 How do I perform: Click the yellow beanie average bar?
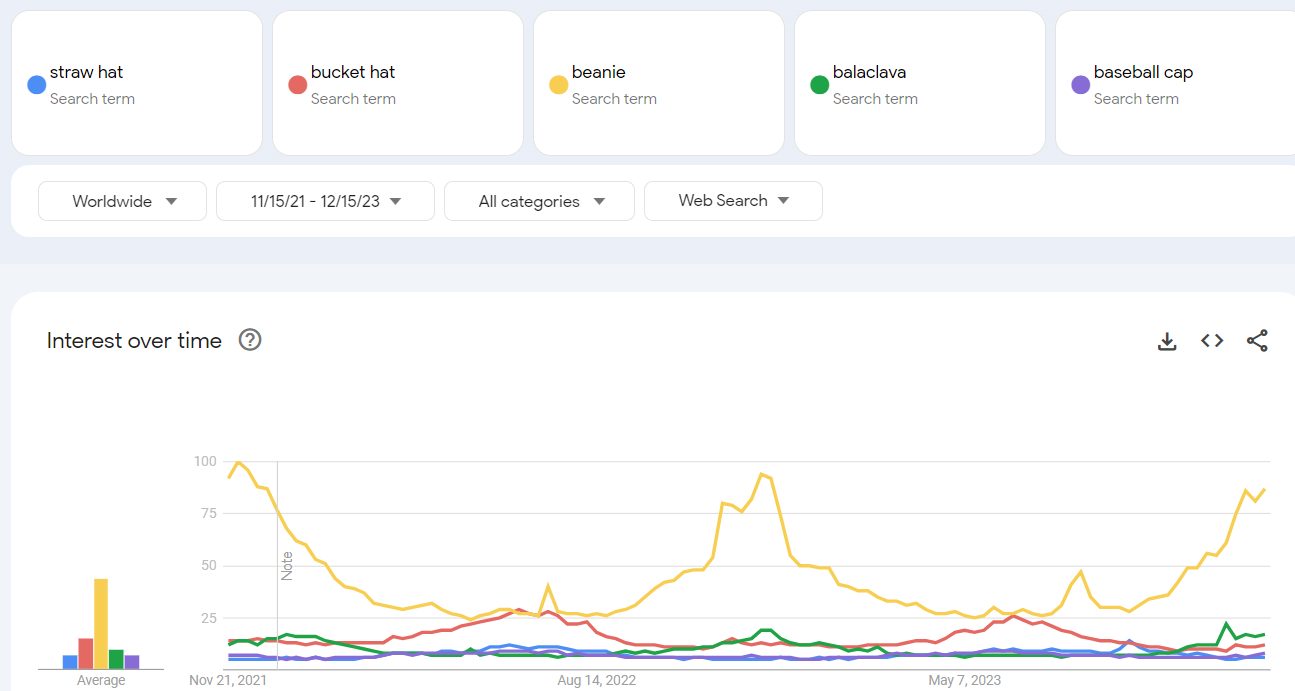click(x=101, y=623)
